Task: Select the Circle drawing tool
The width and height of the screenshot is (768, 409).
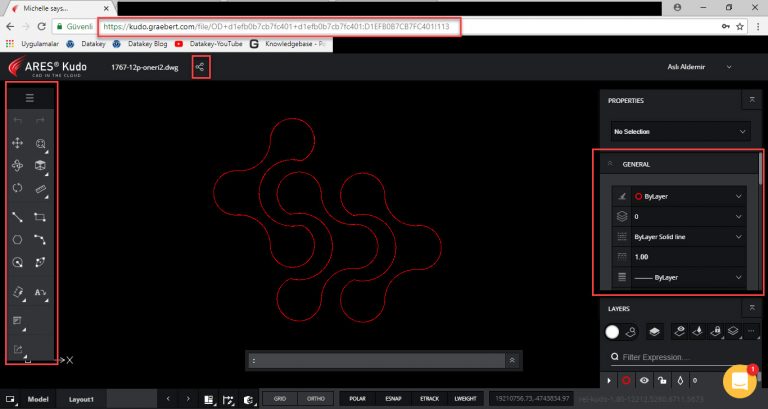Action: pos(17,240)
